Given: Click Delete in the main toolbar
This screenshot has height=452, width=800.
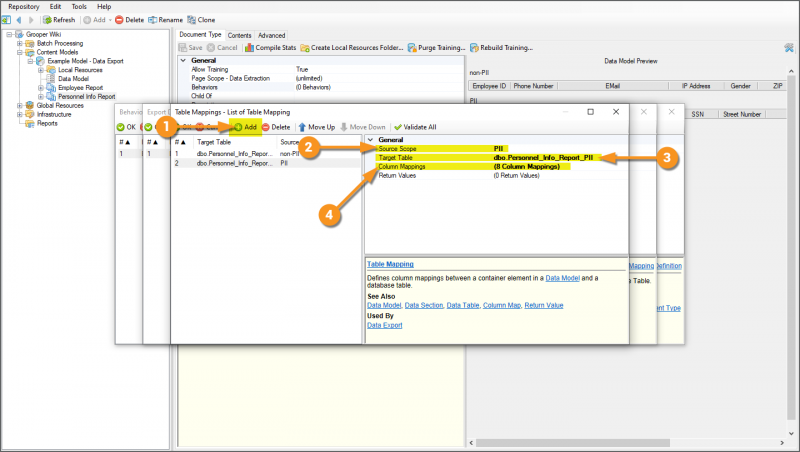Looking at the screenshot, I should coord(130,20).
